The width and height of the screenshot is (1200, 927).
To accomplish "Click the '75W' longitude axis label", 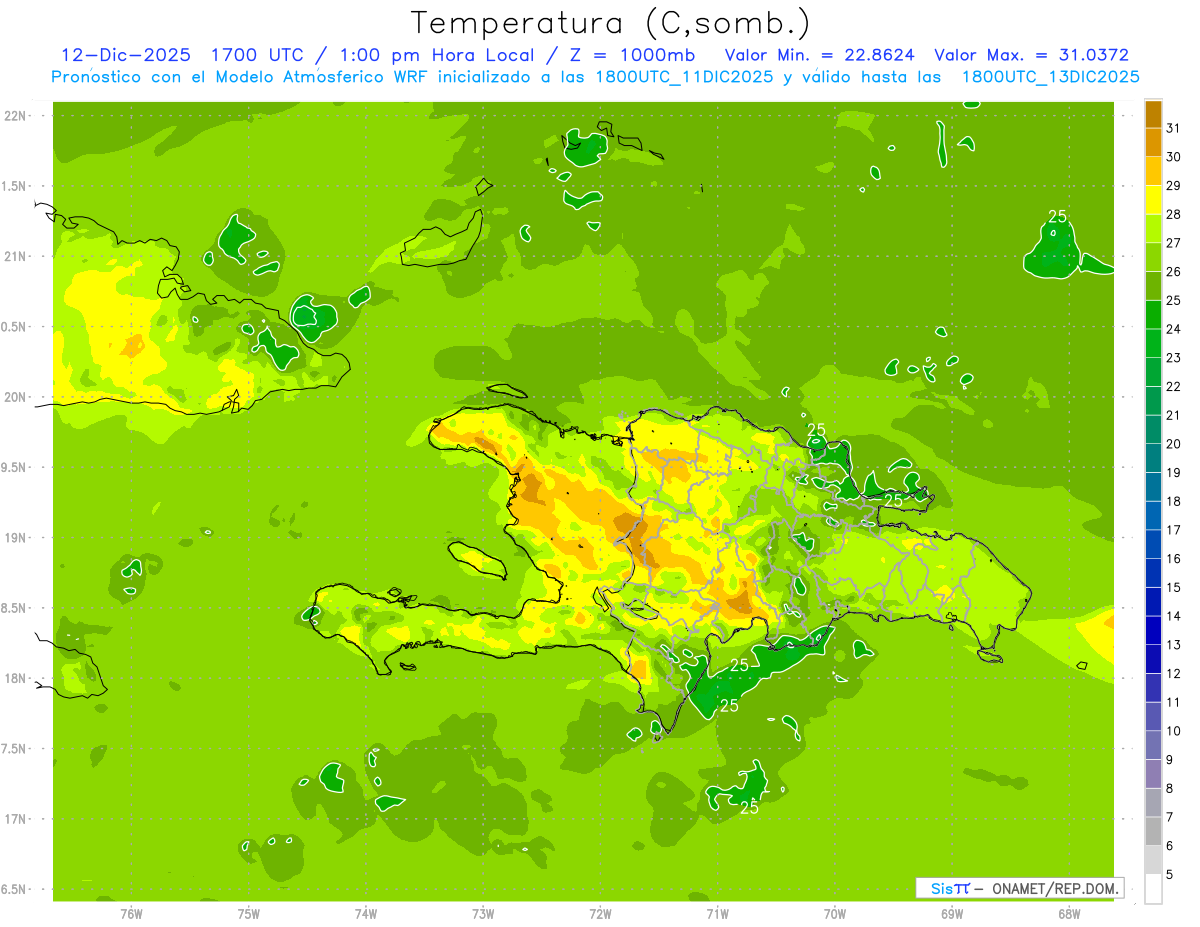I will pos(248,914).
